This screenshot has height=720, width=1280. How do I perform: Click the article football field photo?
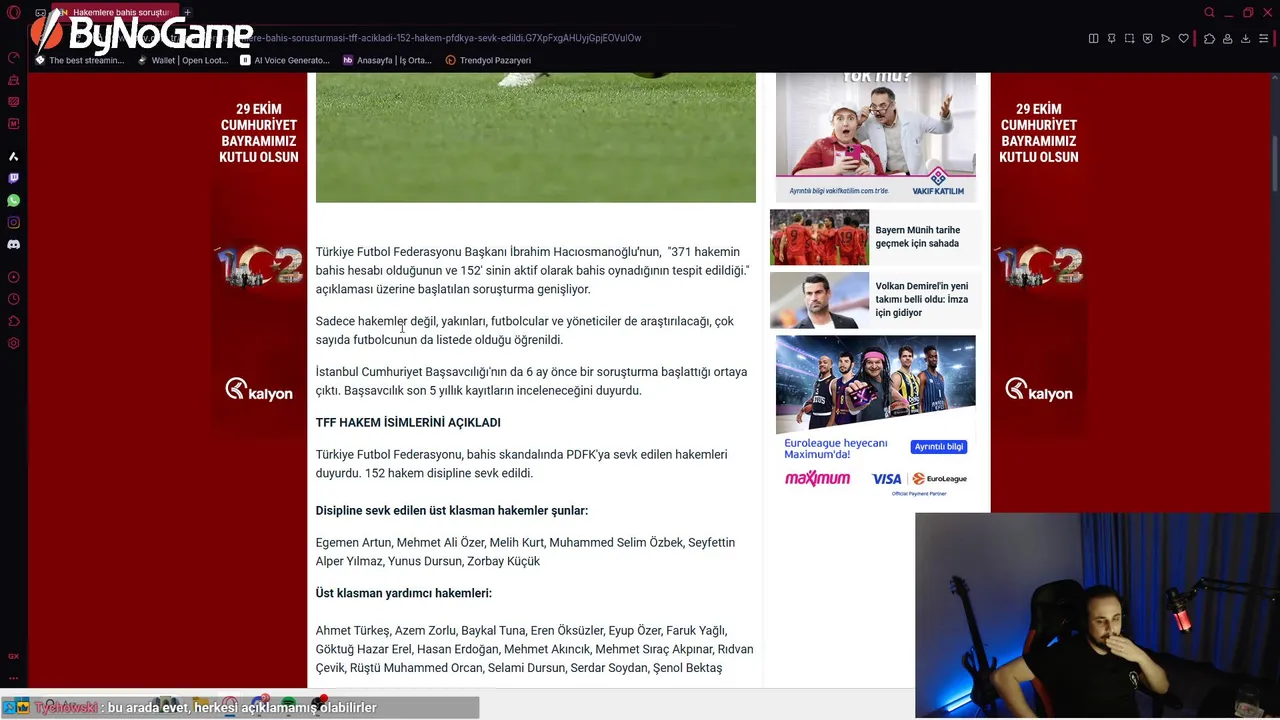pyautogui.click(x=536, y=137)
